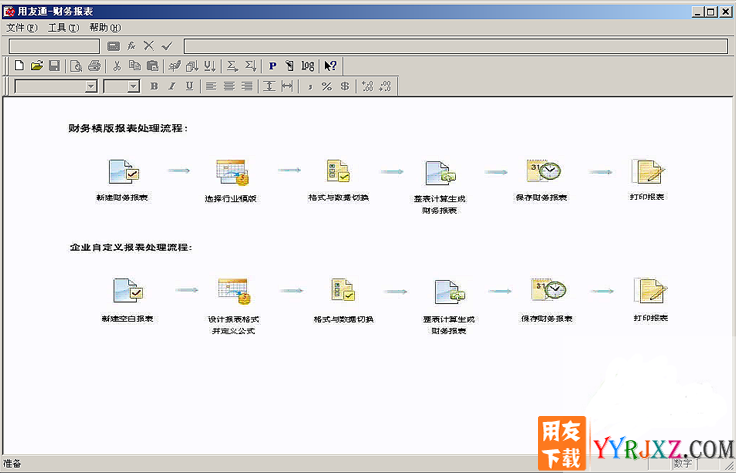Viewport: 736px width, 473px height.
Task: Click 保存财务报表 in the bottom flow
Action: [547, 300]
